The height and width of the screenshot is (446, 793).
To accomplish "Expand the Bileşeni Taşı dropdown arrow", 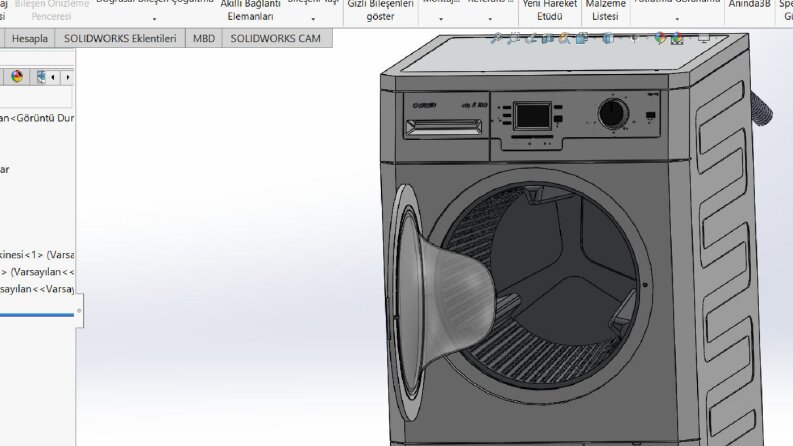I will tap(313, 19).
